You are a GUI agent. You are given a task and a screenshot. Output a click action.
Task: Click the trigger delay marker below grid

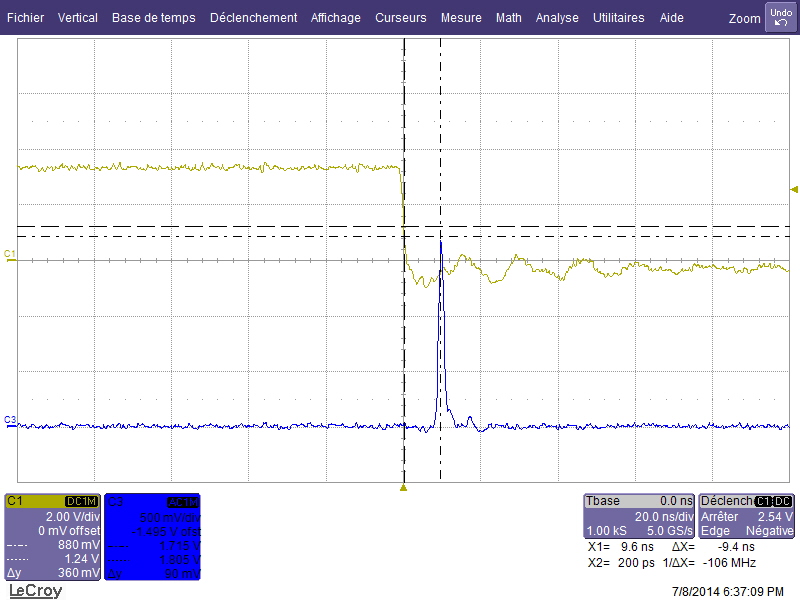tap(404, 488)
